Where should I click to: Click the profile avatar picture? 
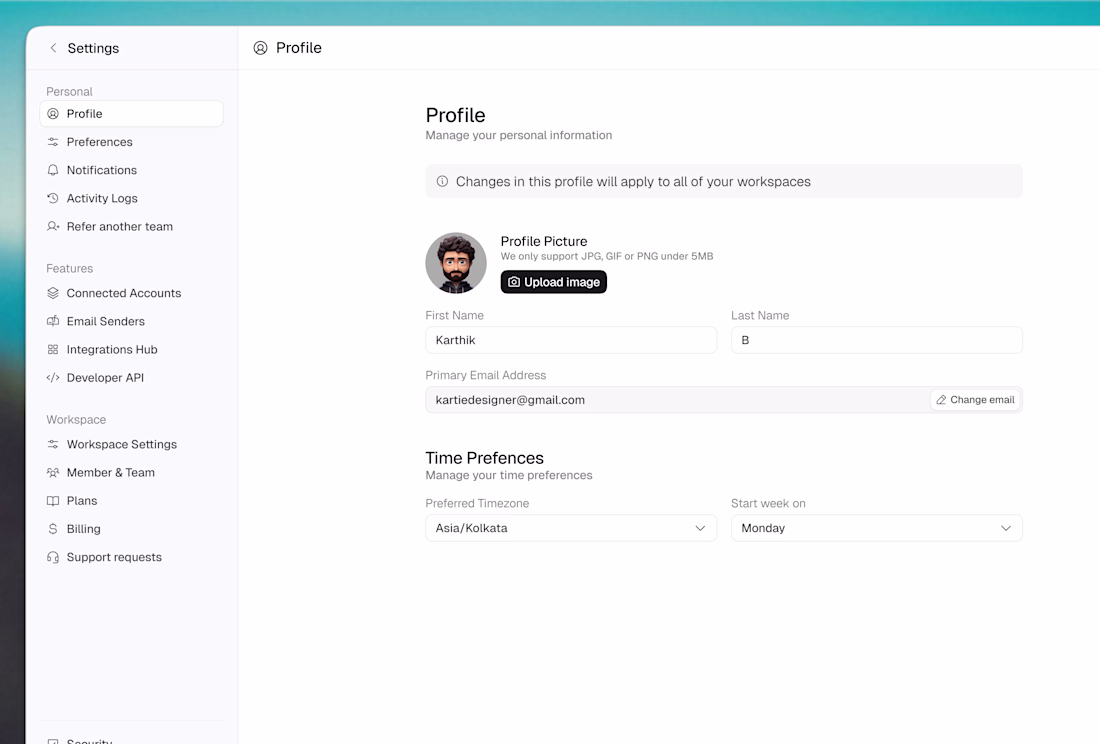[x=456, y=263]
